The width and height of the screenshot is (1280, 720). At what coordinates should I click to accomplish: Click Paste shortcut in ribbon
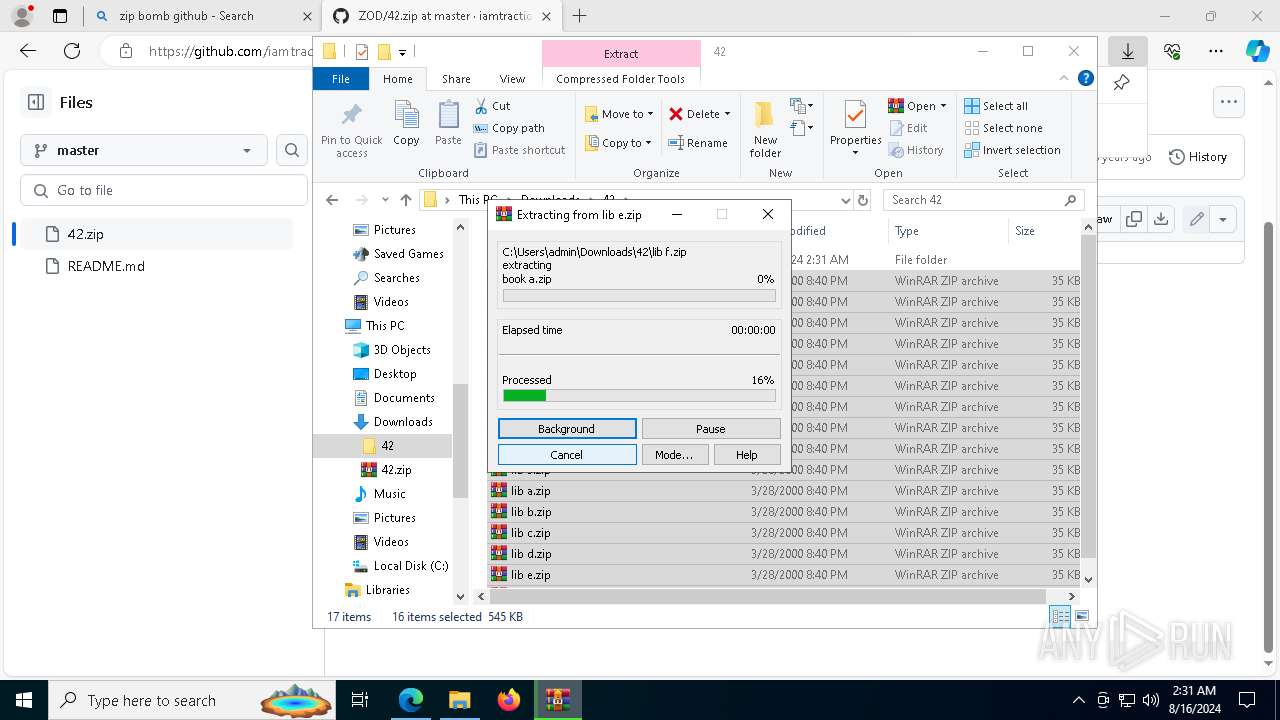tap(519, 150)
